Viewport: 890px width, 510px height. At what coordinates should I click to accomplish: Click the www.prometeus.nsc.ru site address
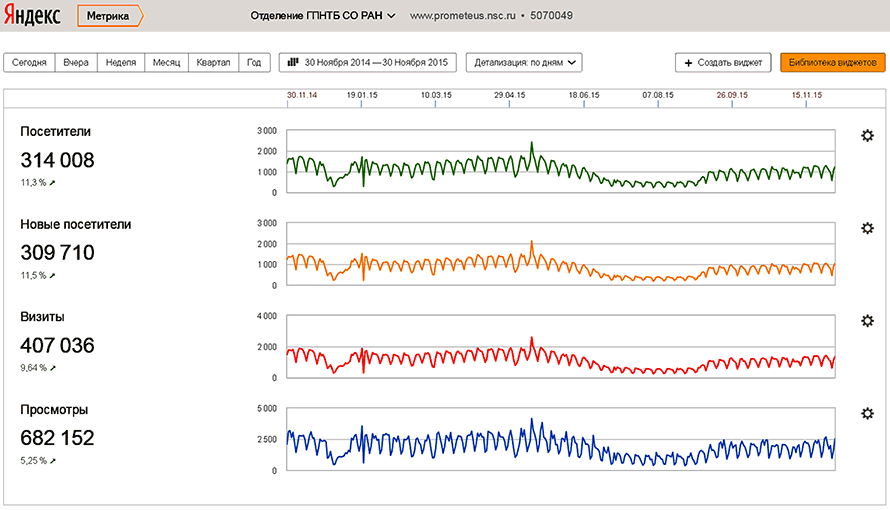463,16
